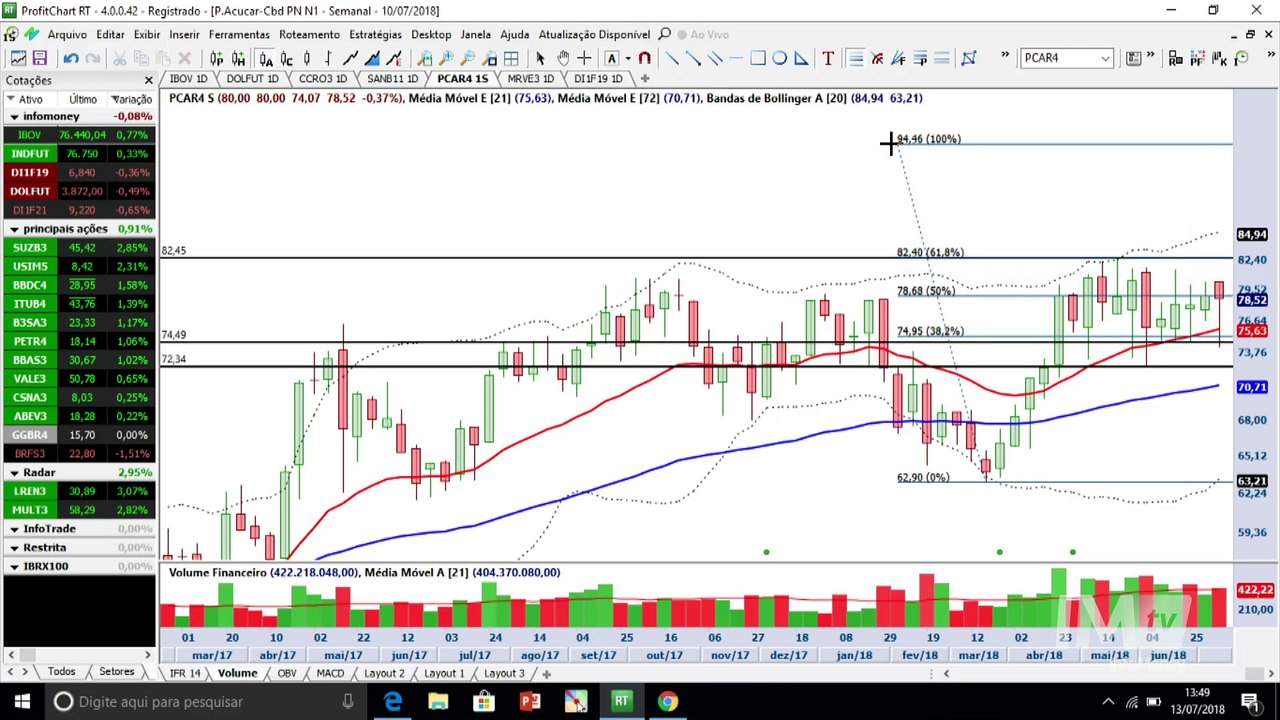Open the Arquivo menu
Screen dimensions: 1280x720
[x=67, y=34]
